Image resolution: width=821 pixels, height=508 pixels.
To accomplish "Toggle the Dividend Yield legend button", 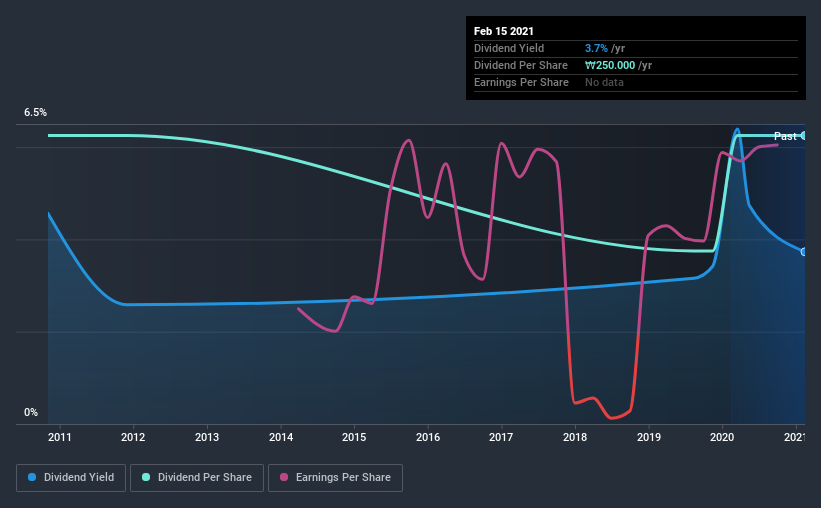I will pyautogui.click(x=71, y=478).
